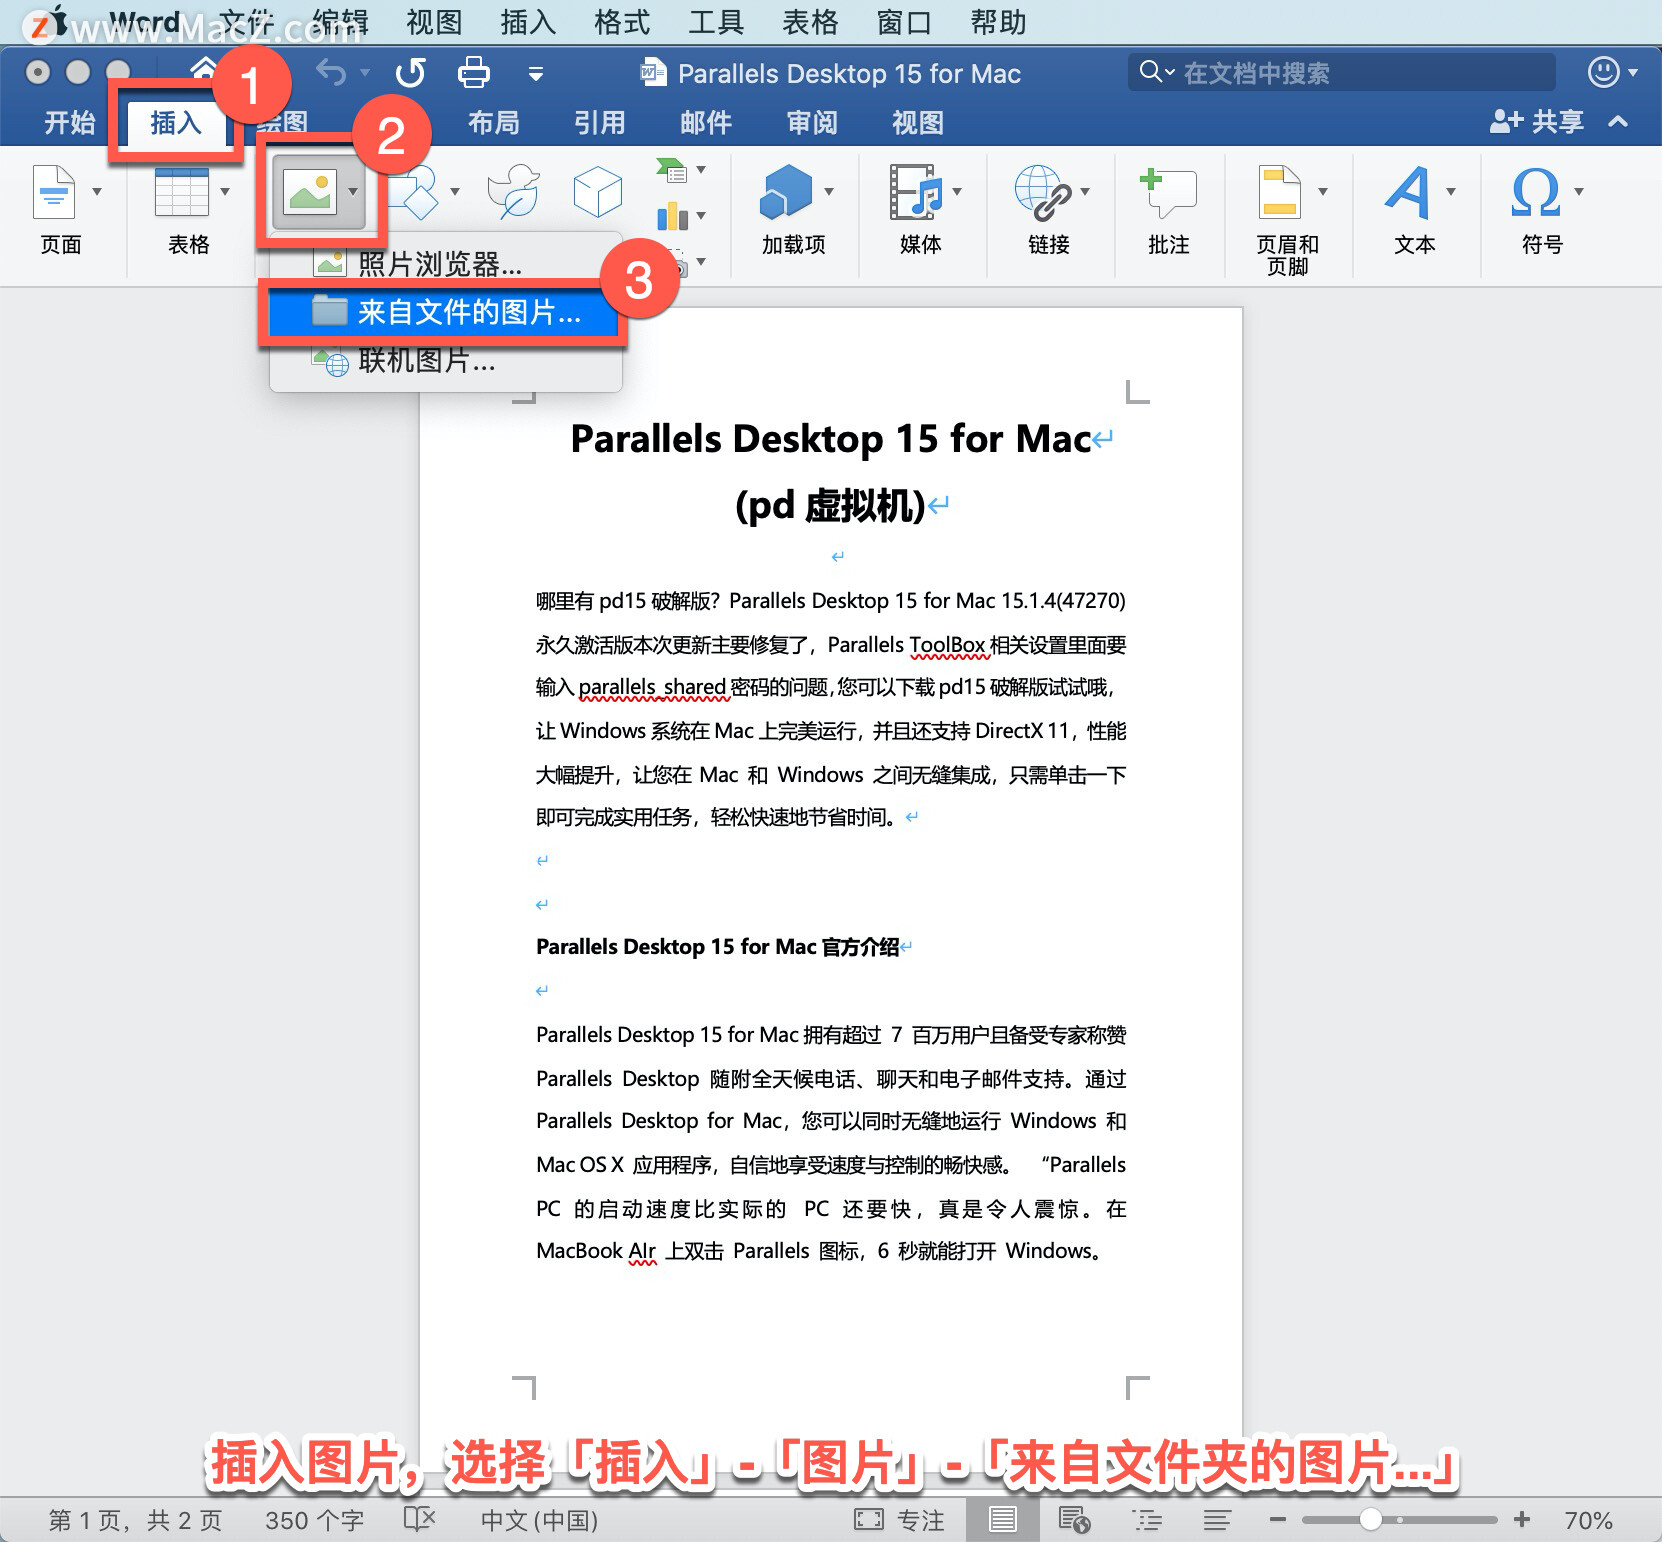
Task: Open the 格式 menu in macOS menu bar
Action: [x=622, y=22]
